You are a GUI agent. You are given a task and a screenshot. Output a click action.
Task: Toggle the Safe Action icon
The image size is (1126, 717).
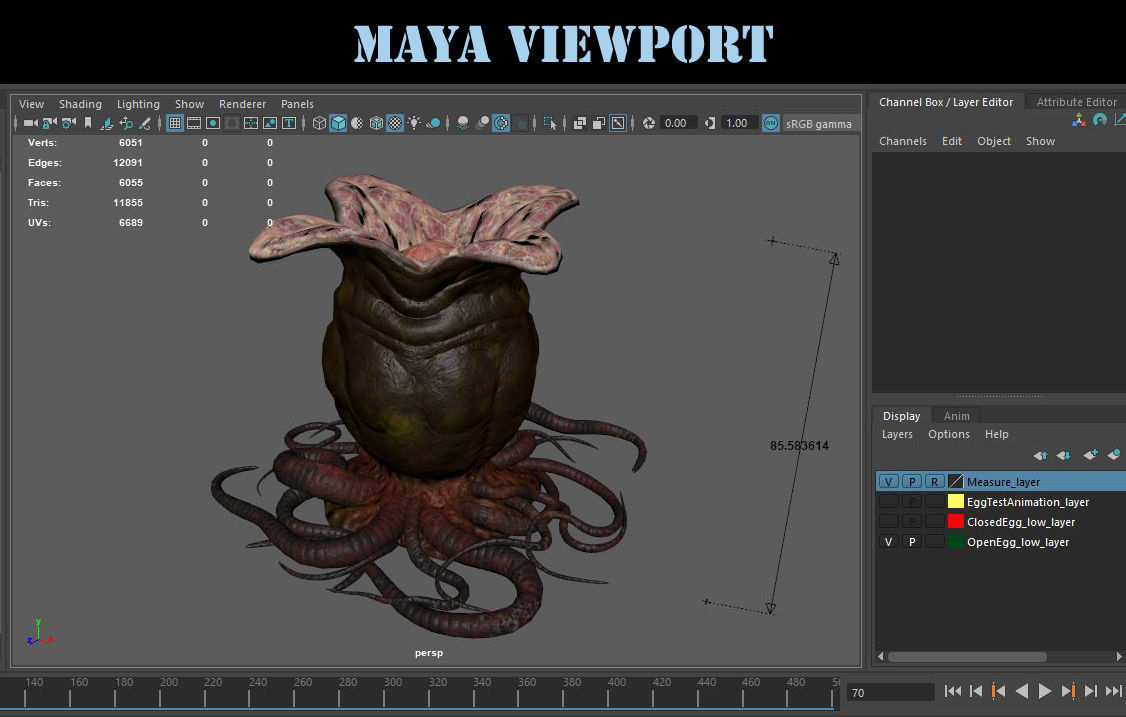(251, 123)
